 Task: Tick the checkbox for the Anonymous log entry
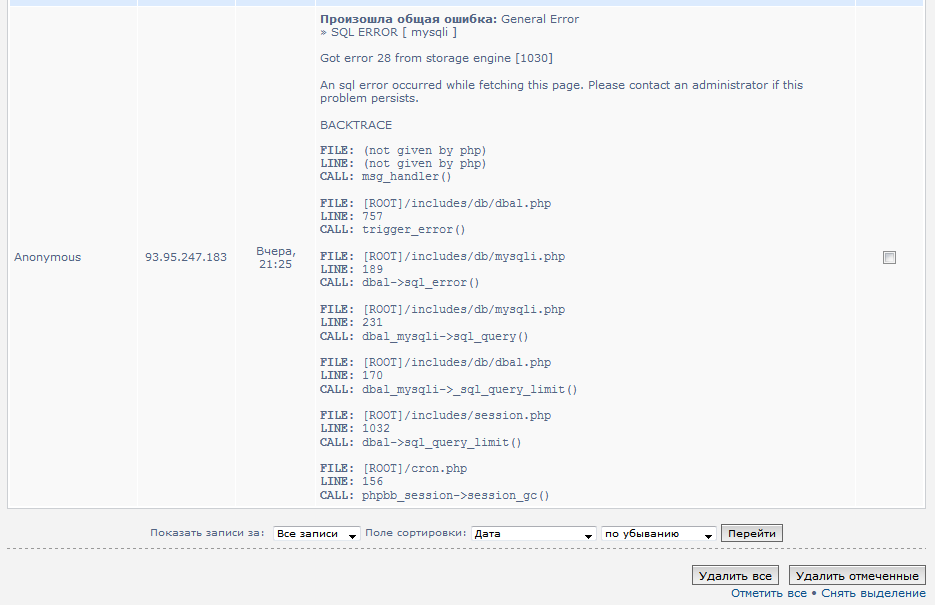(x=889, y=257)
